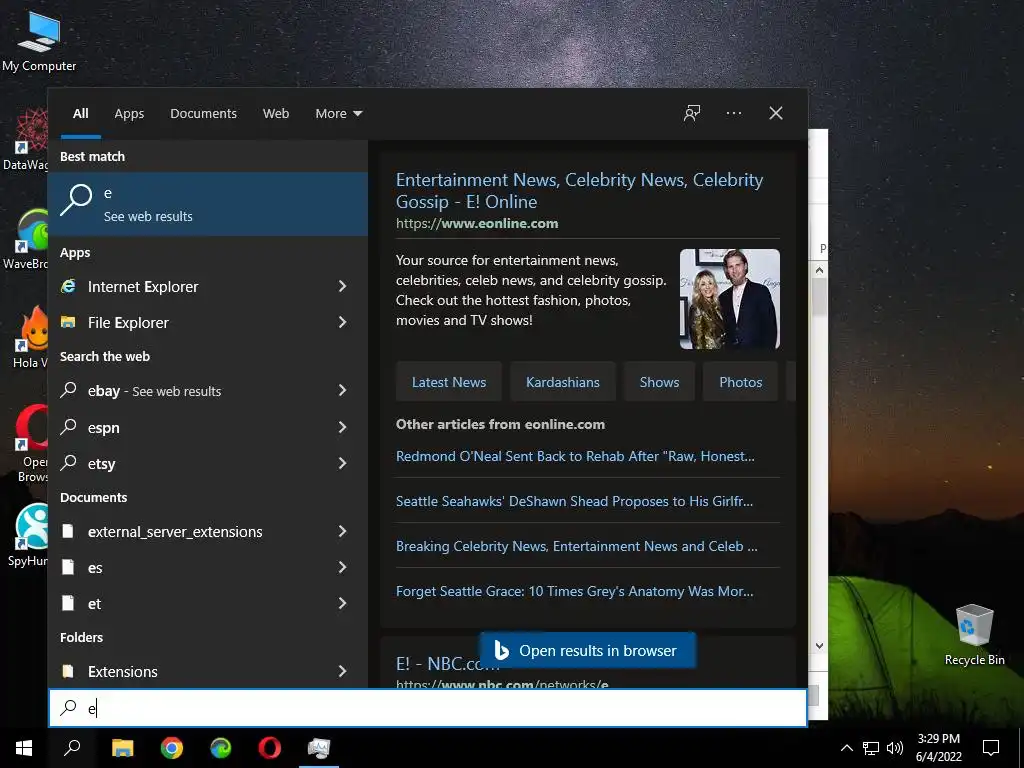
Task: Open the taskbar clock showing 3:29 PM
Action: [x=938, y=748]
